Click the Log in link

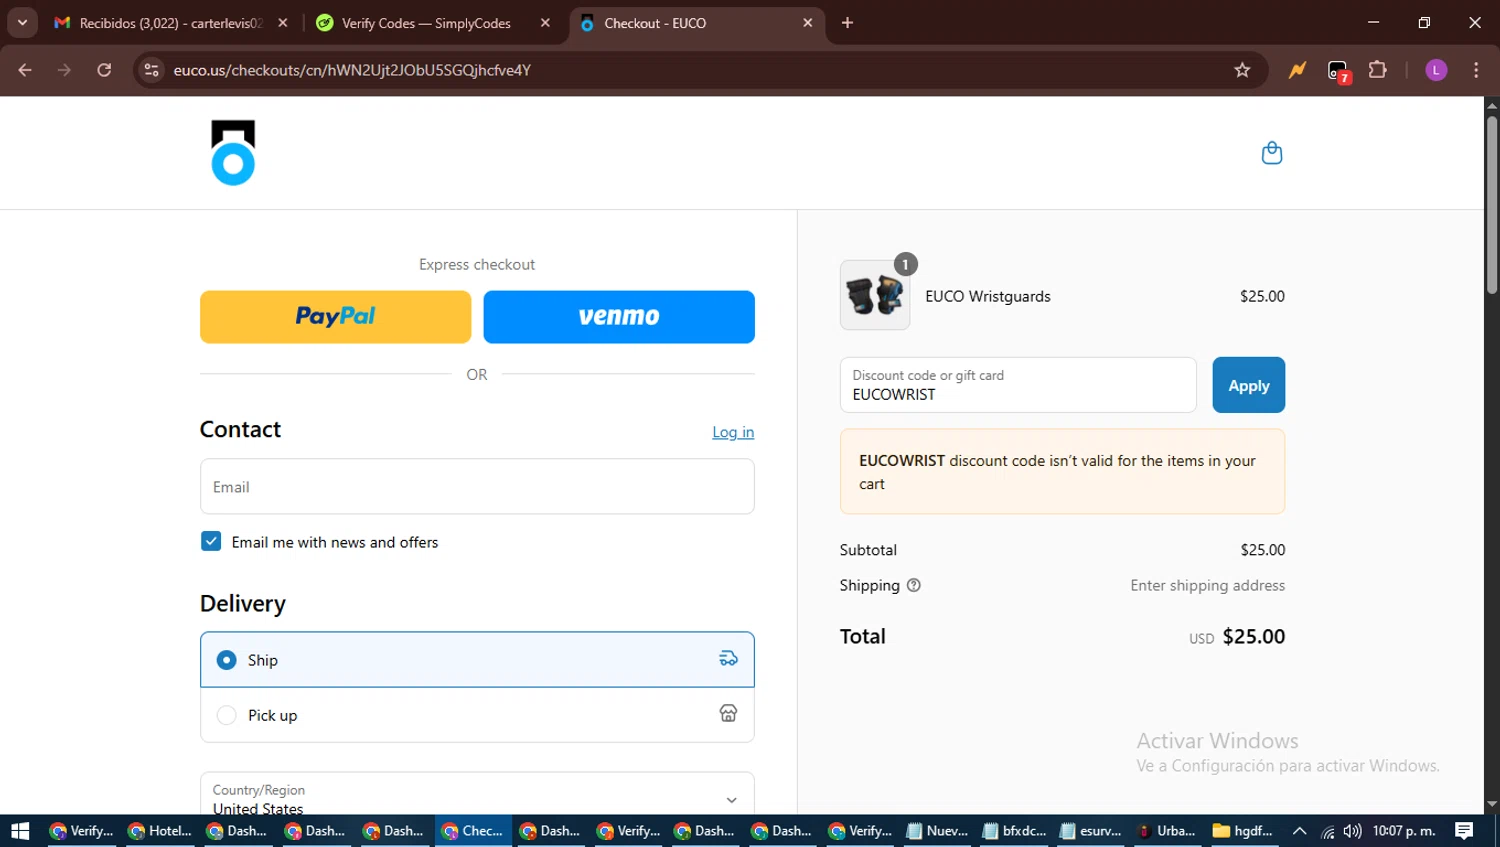(x=733, y=432)
